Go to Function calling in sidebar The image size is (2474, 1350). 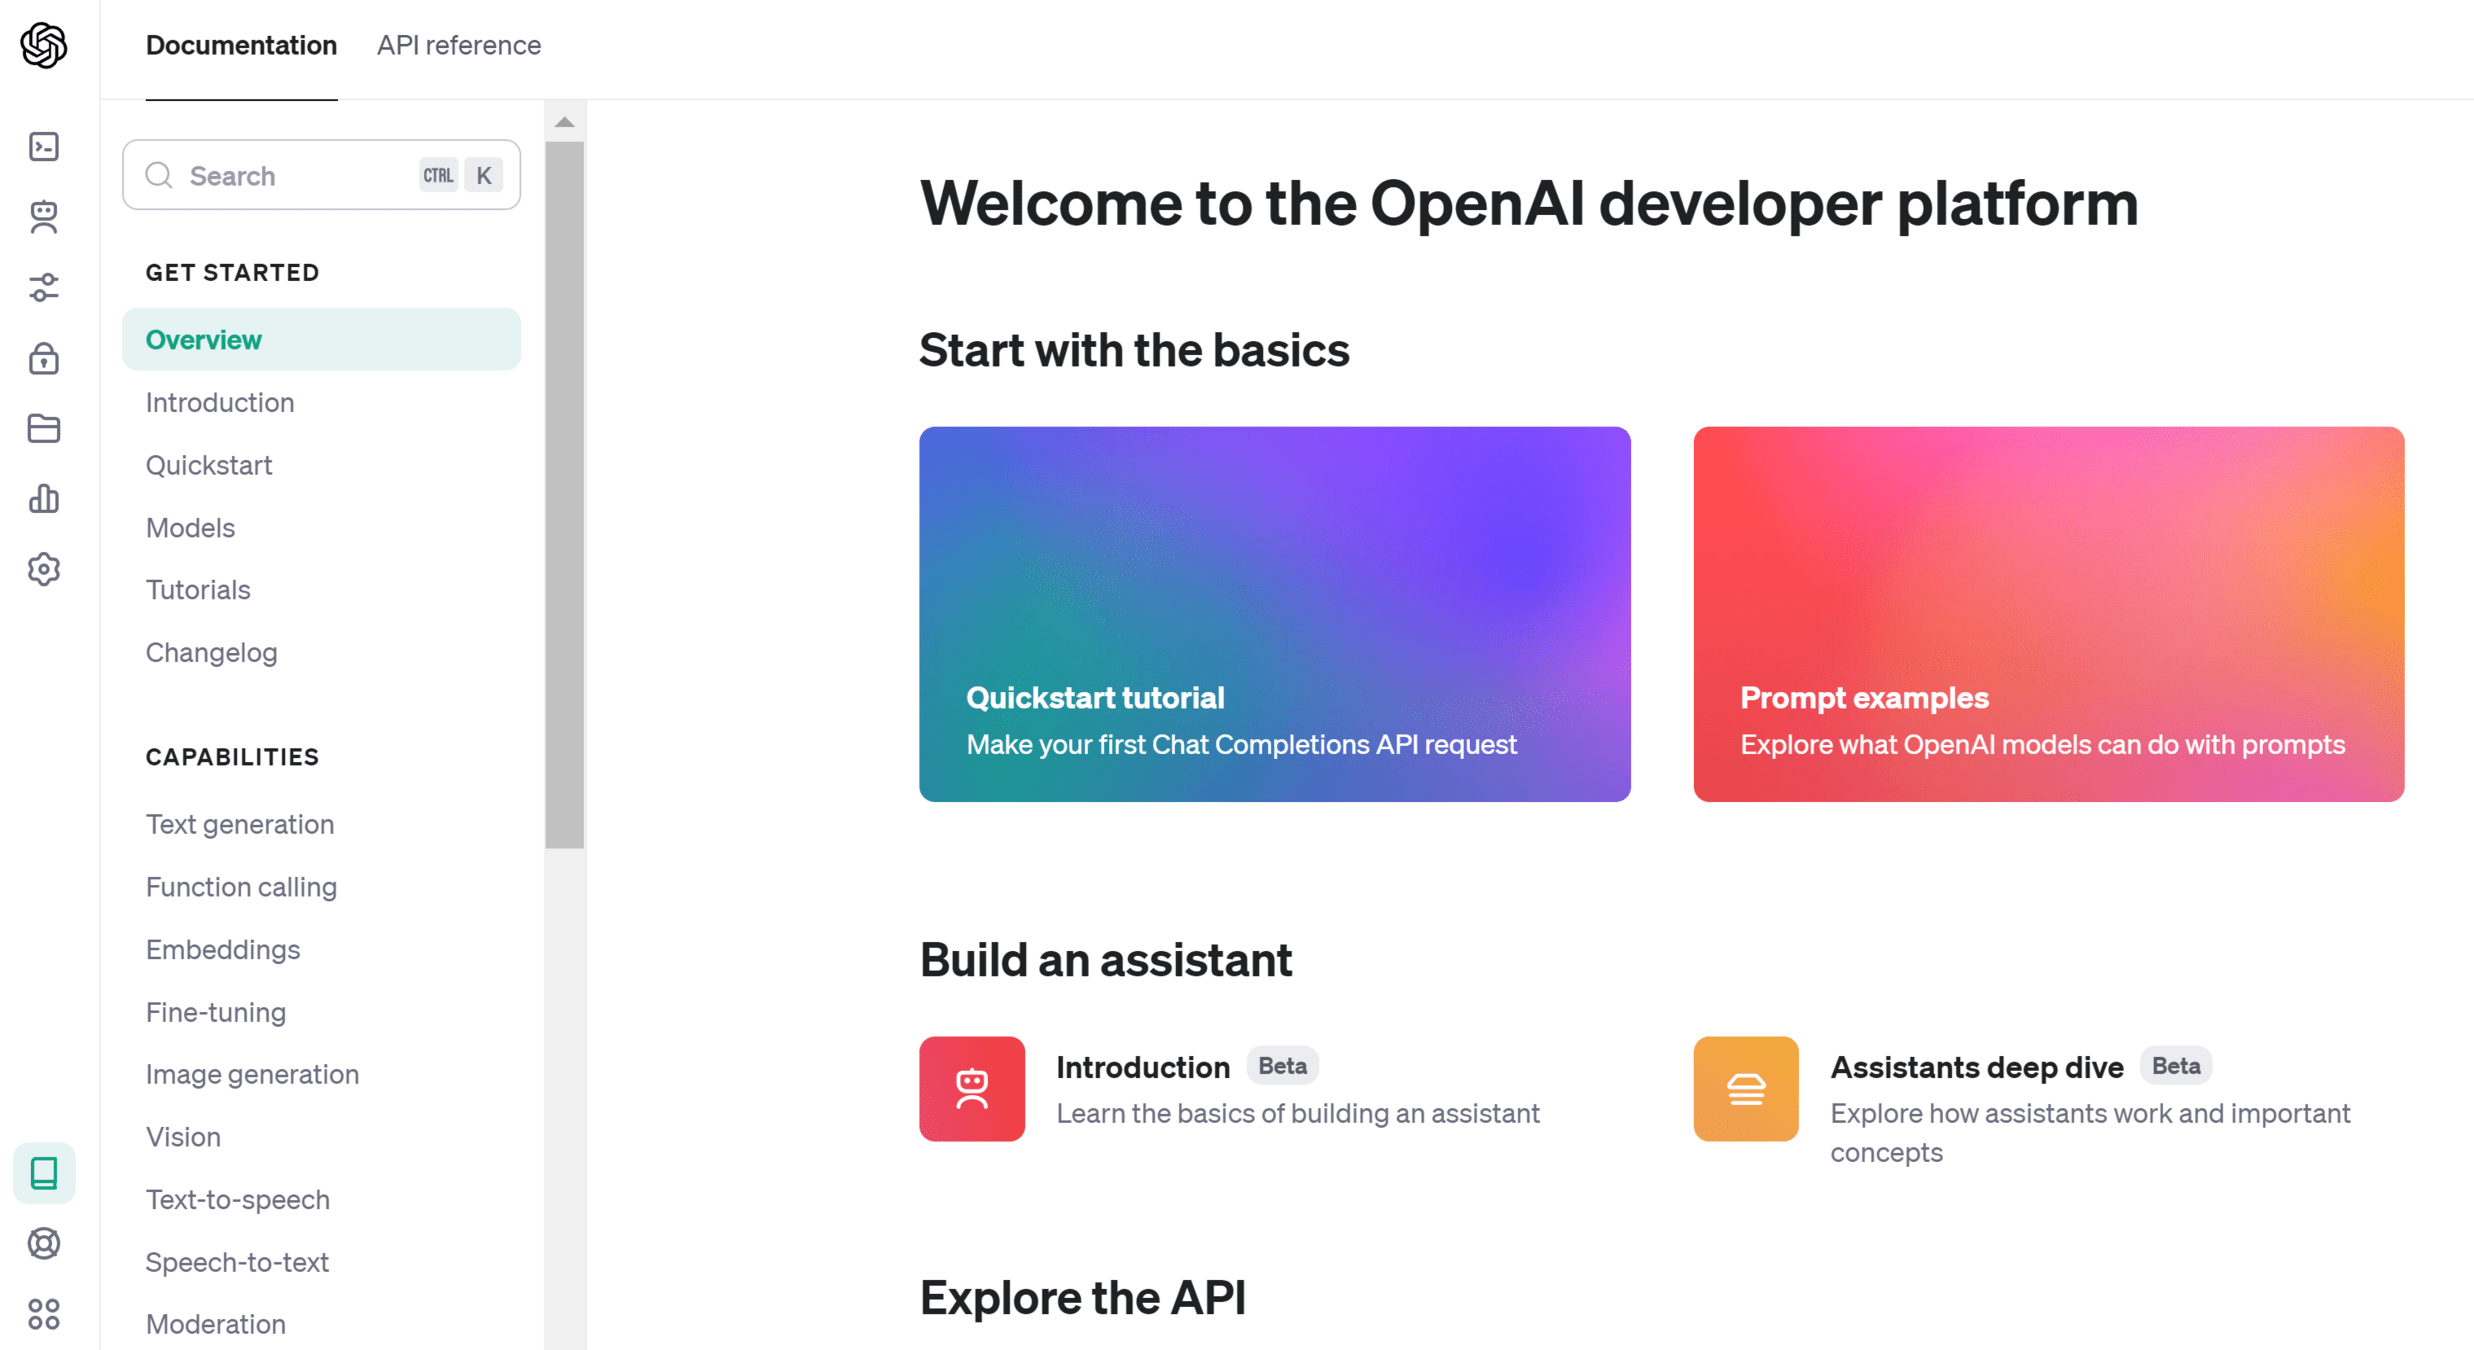pos(241,887)
